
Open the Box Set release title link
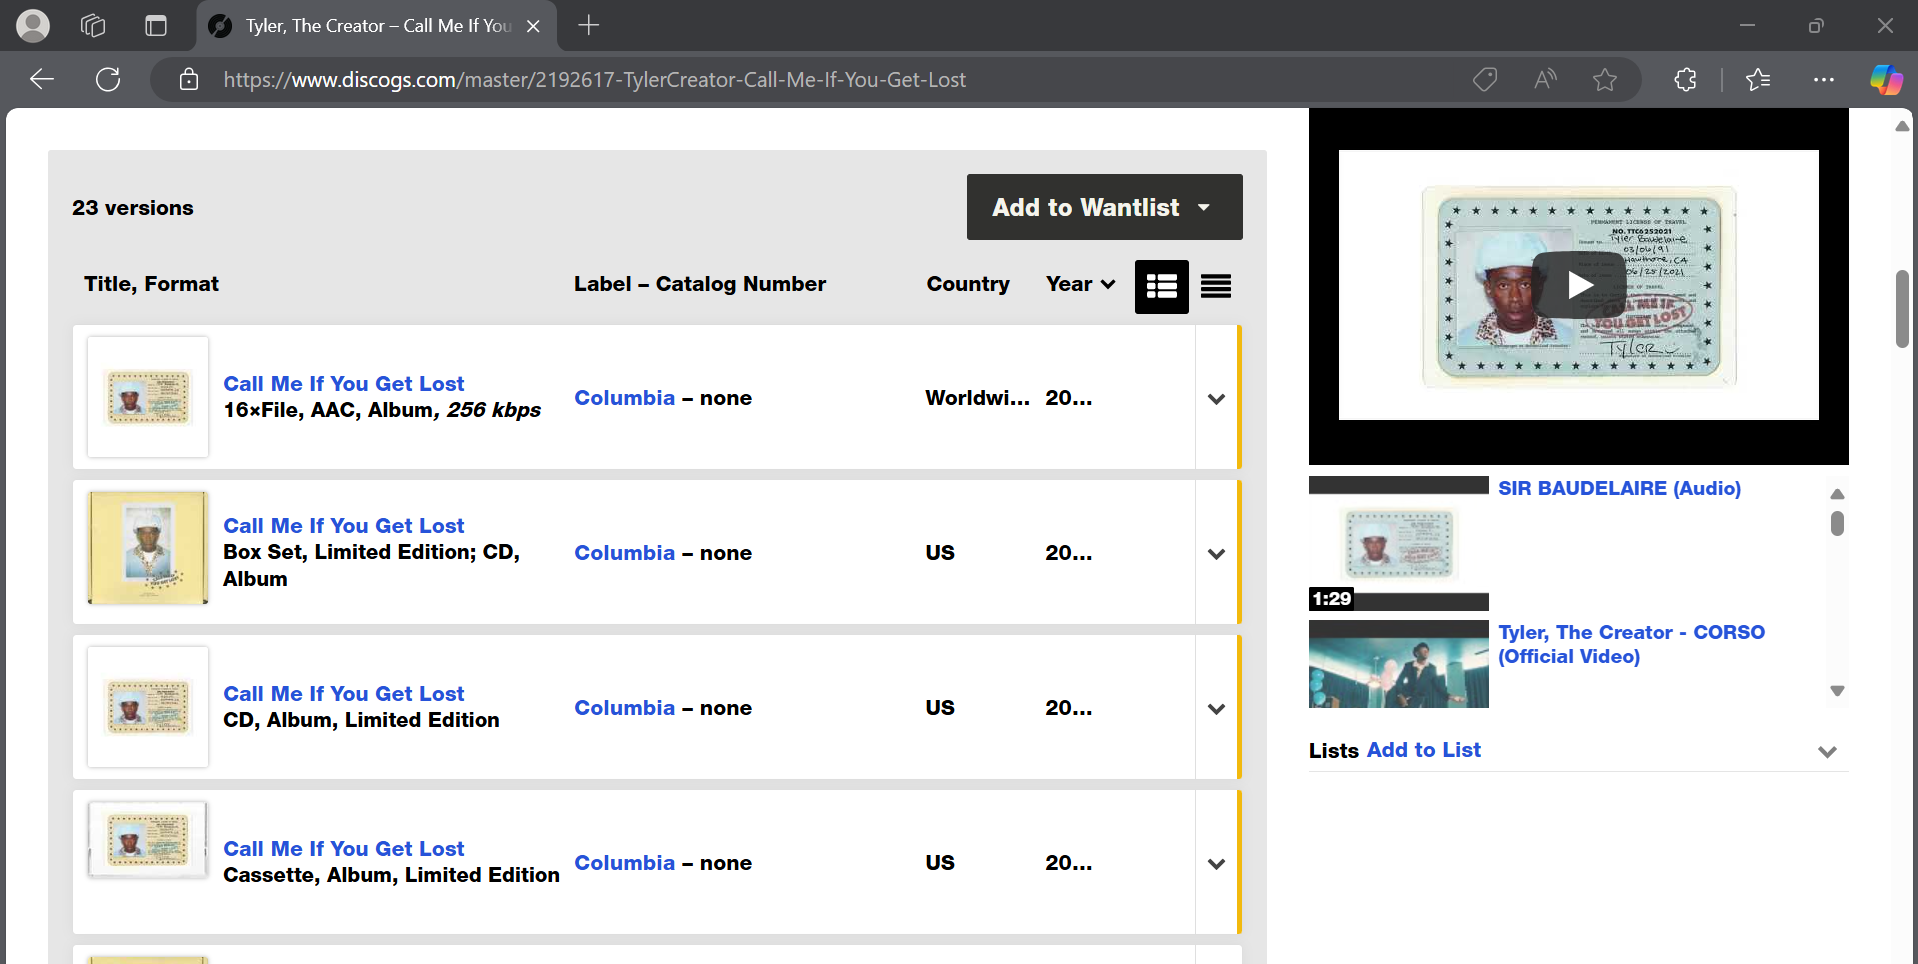343,526
